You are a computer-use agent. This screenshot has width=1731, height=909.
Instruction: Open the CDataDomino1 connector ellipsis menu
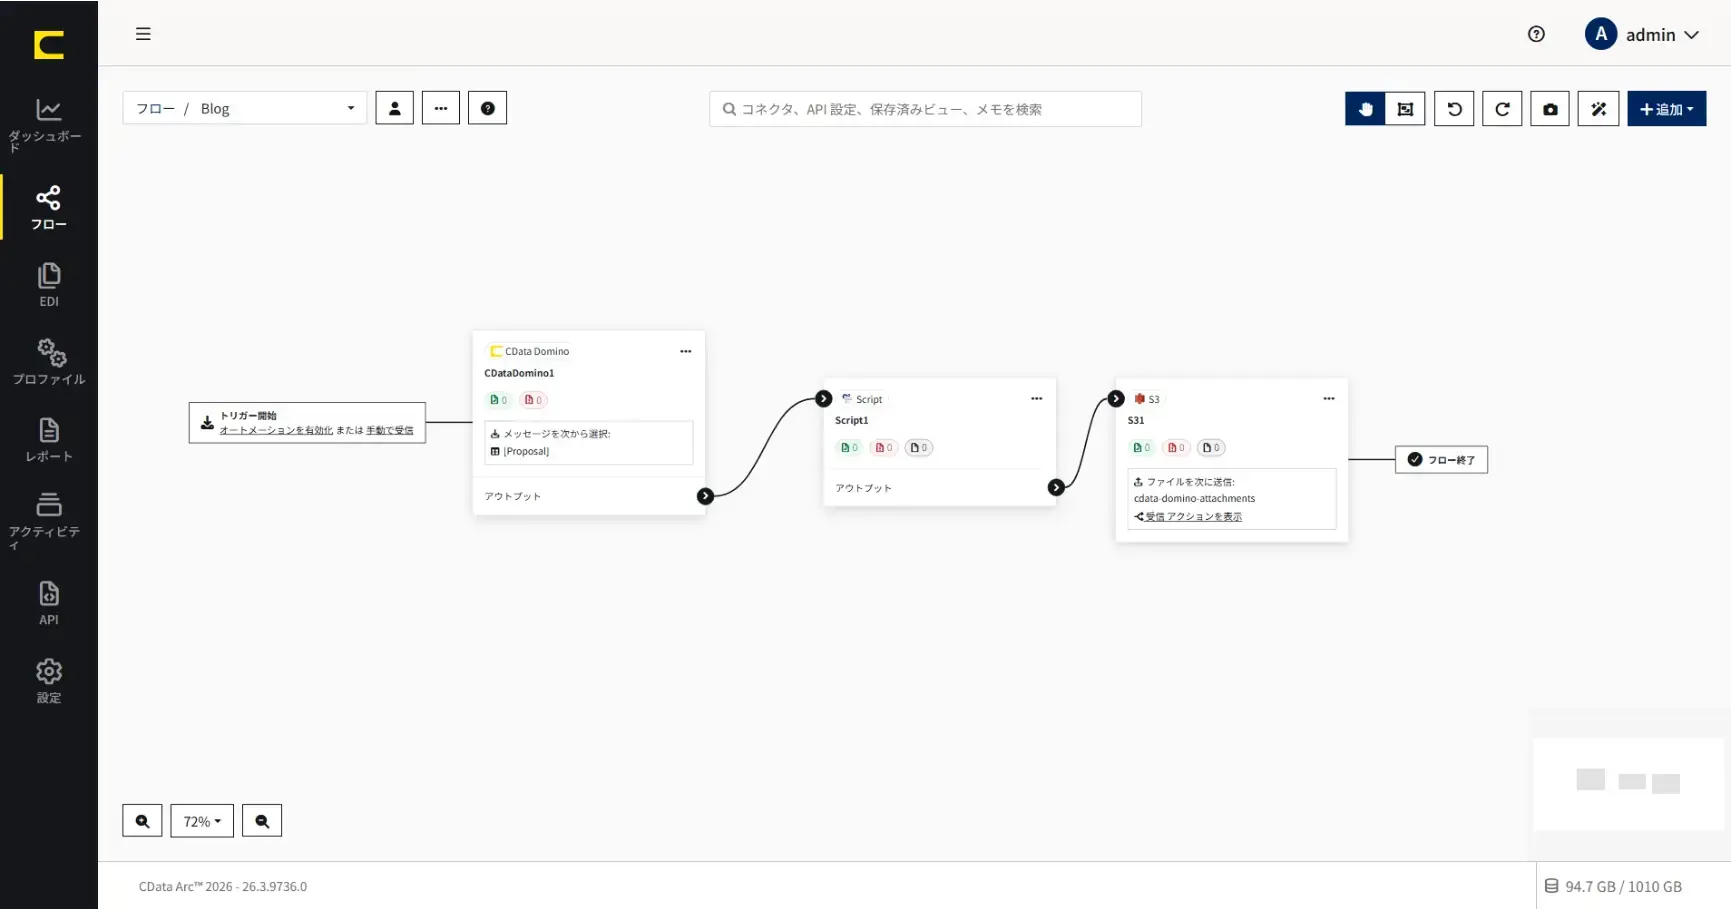point(685,351)
